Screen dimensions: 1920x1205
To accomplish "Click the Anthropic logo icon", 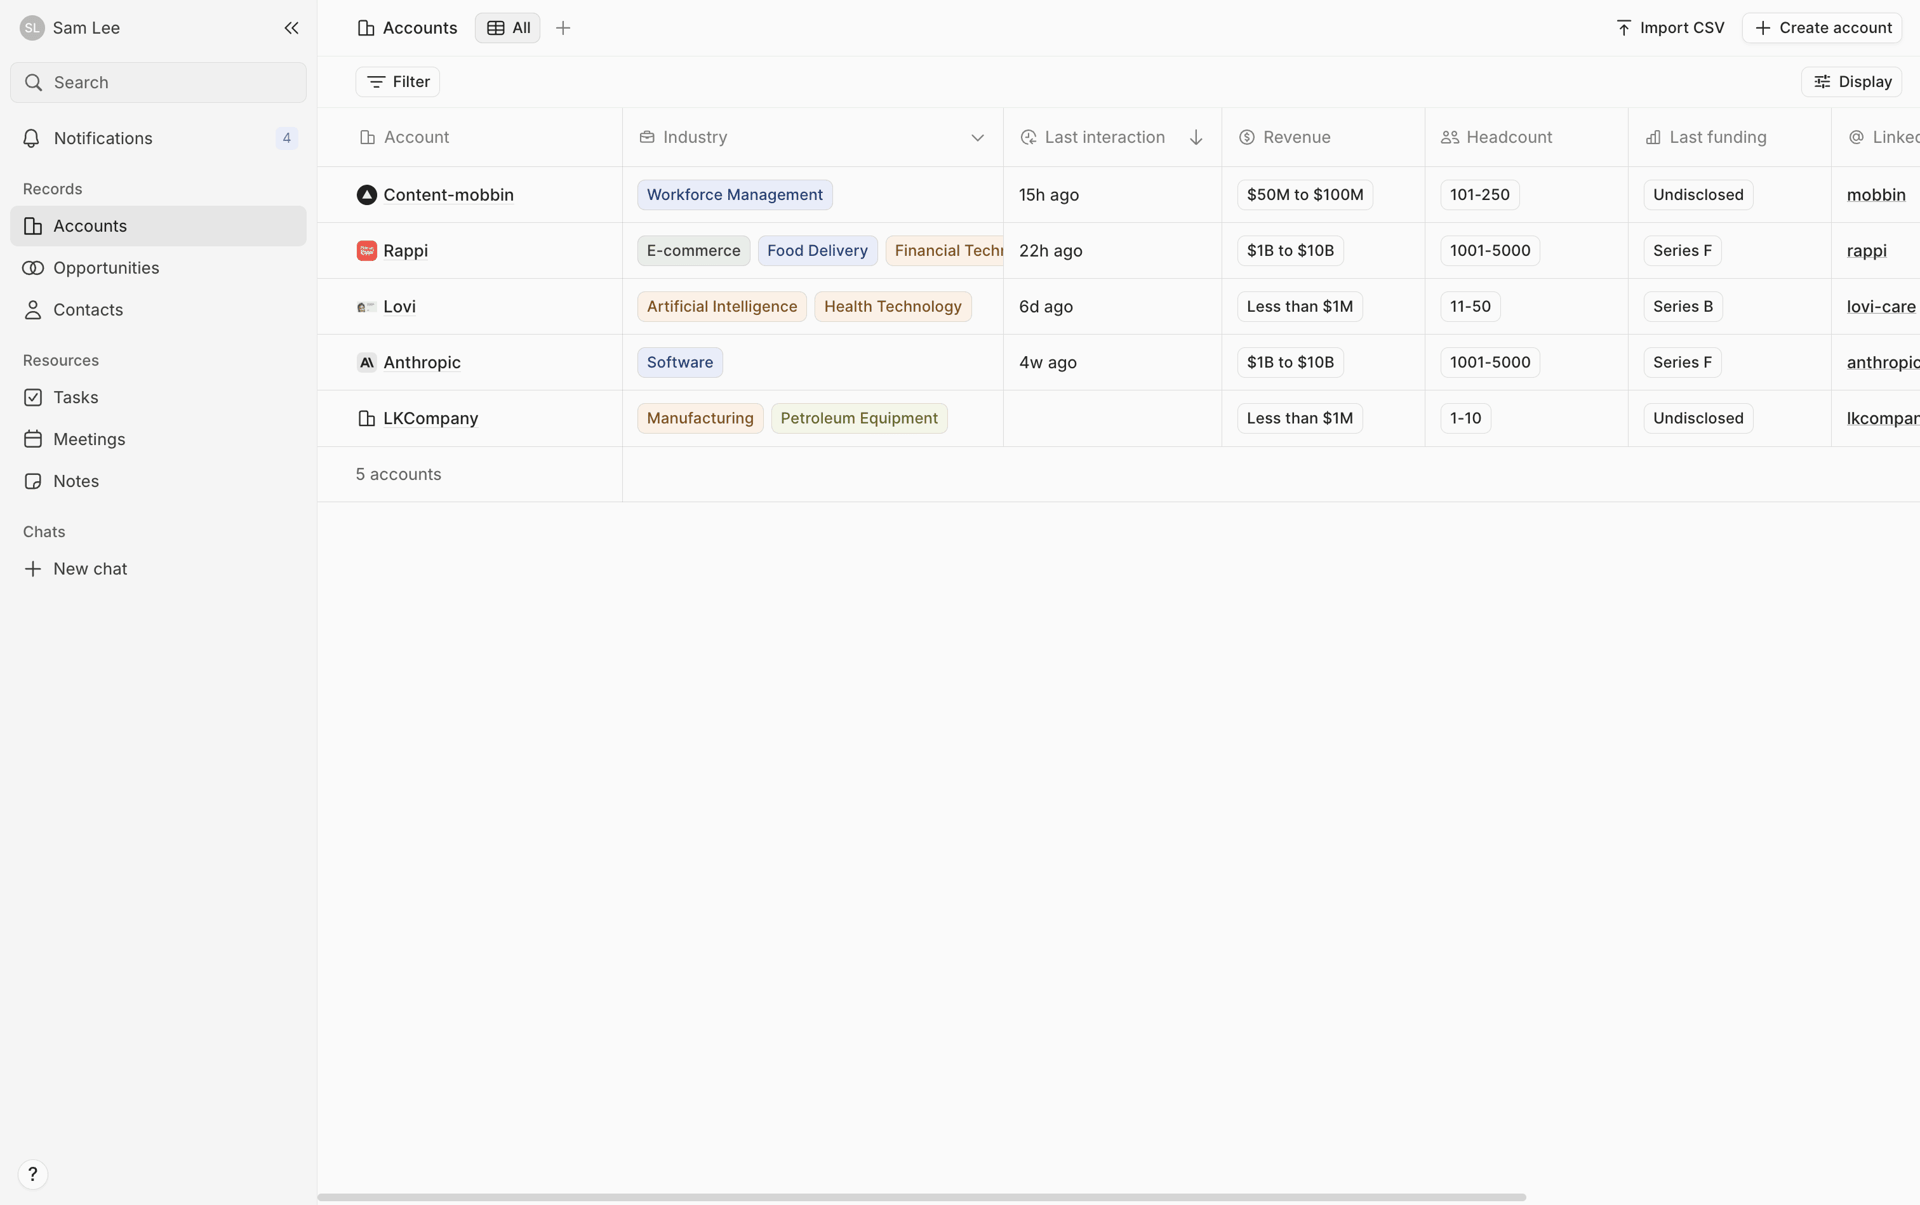I will click(x=367, y=363).
